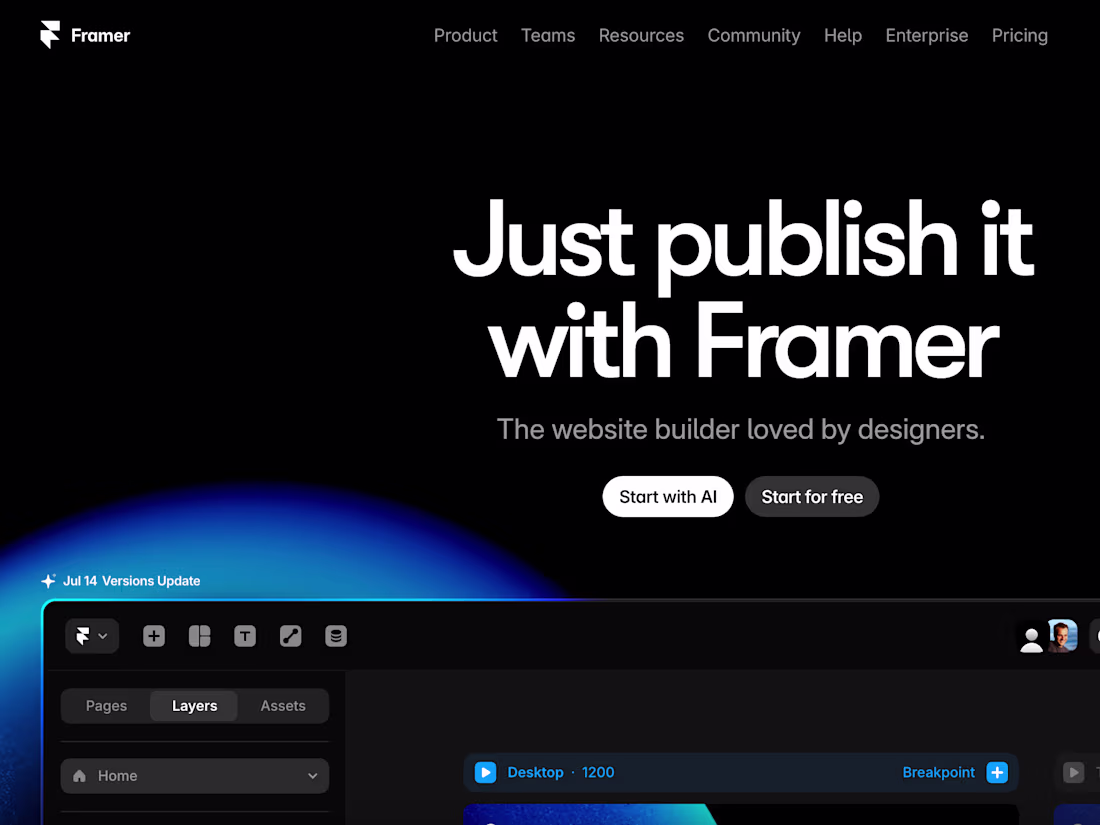Expand the Home page dropdown
This screenshot has height=825, width=1100.
(x=313, y=776)
